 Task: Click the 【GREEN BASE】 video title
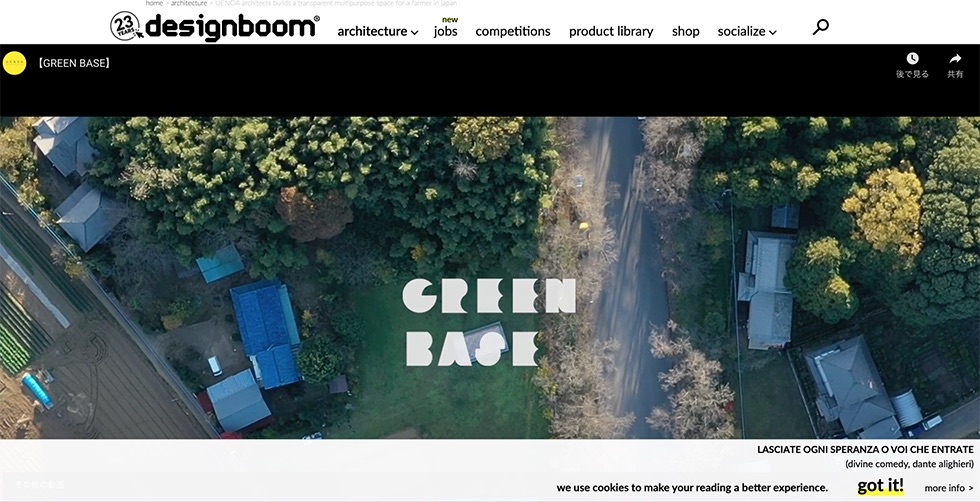coord(73,63)
